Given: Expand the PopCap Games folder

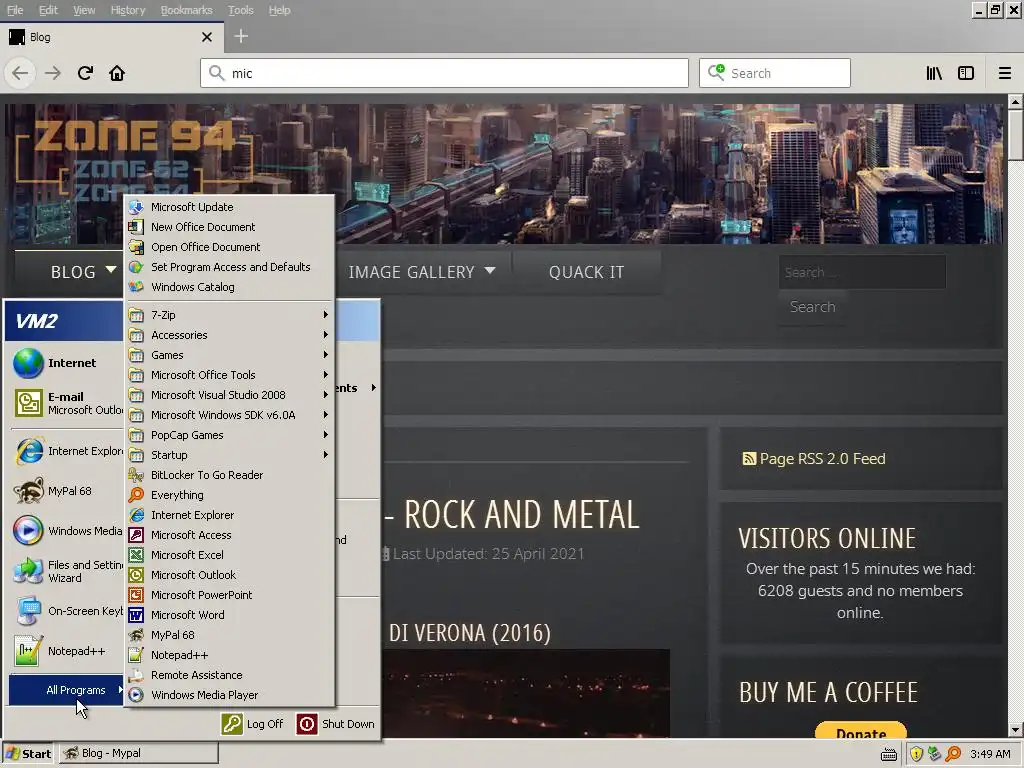Looking at the screenshot, I should click(x=230, y=436).
